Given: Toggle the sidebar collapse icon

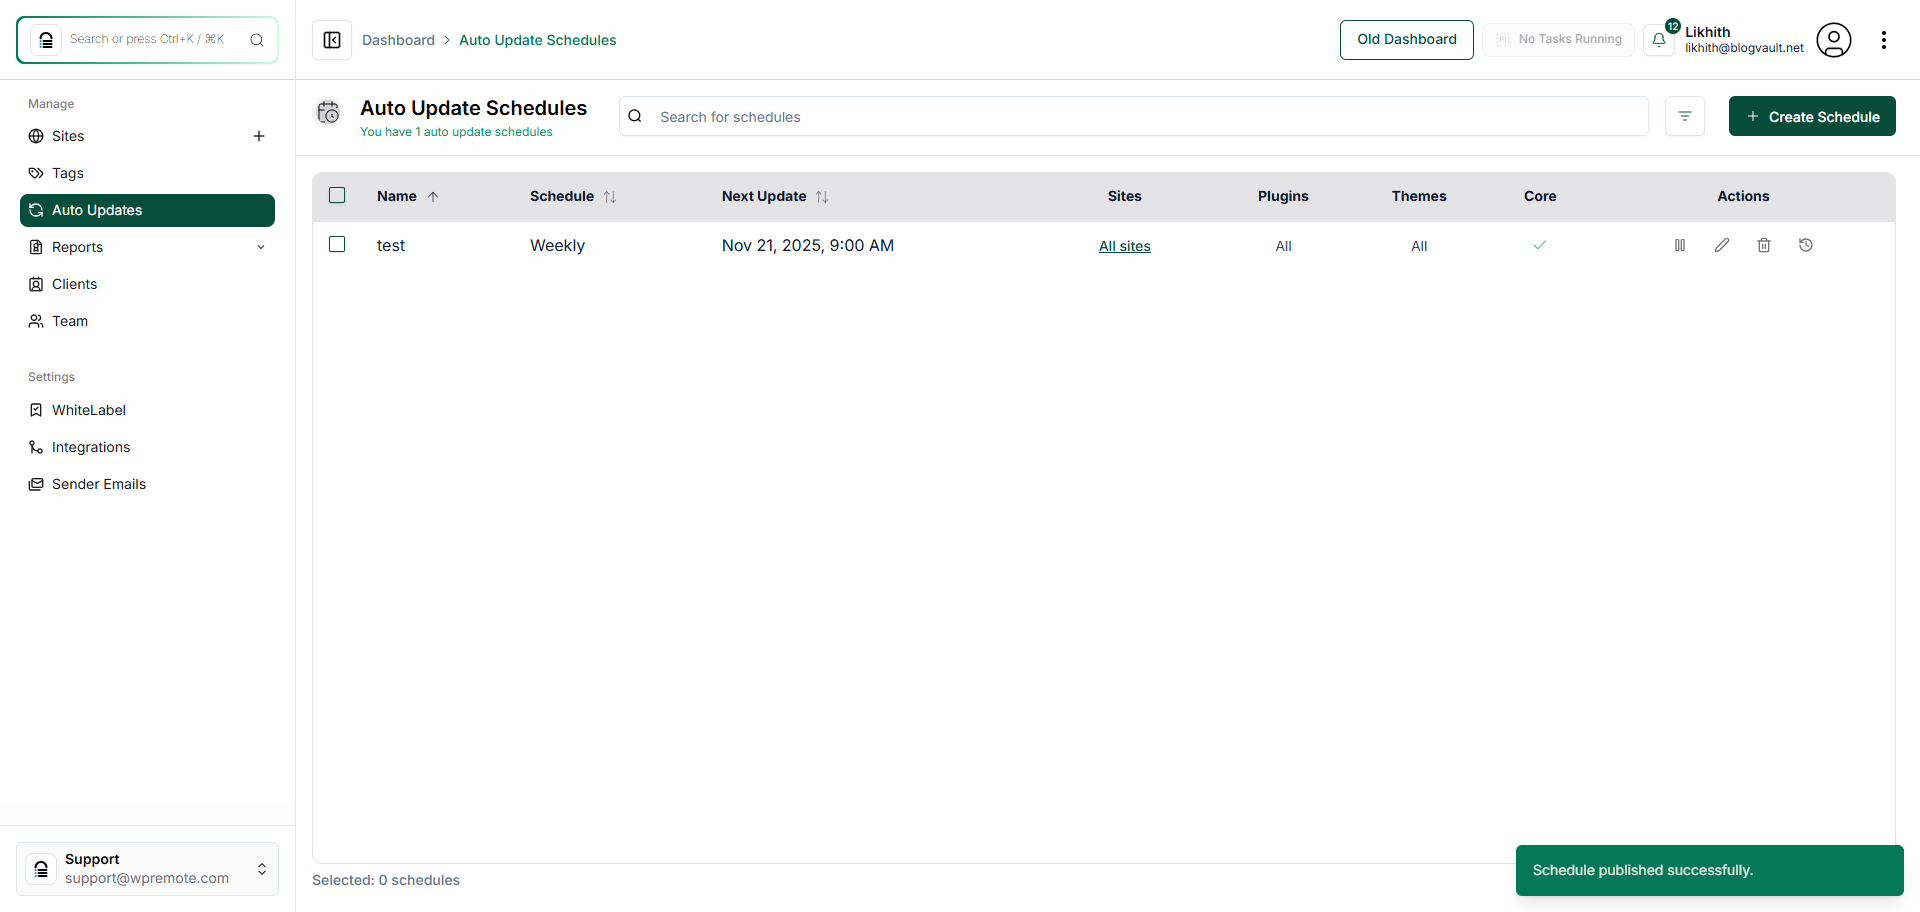Looking at the screenshot, I should (x=332, y=40).
